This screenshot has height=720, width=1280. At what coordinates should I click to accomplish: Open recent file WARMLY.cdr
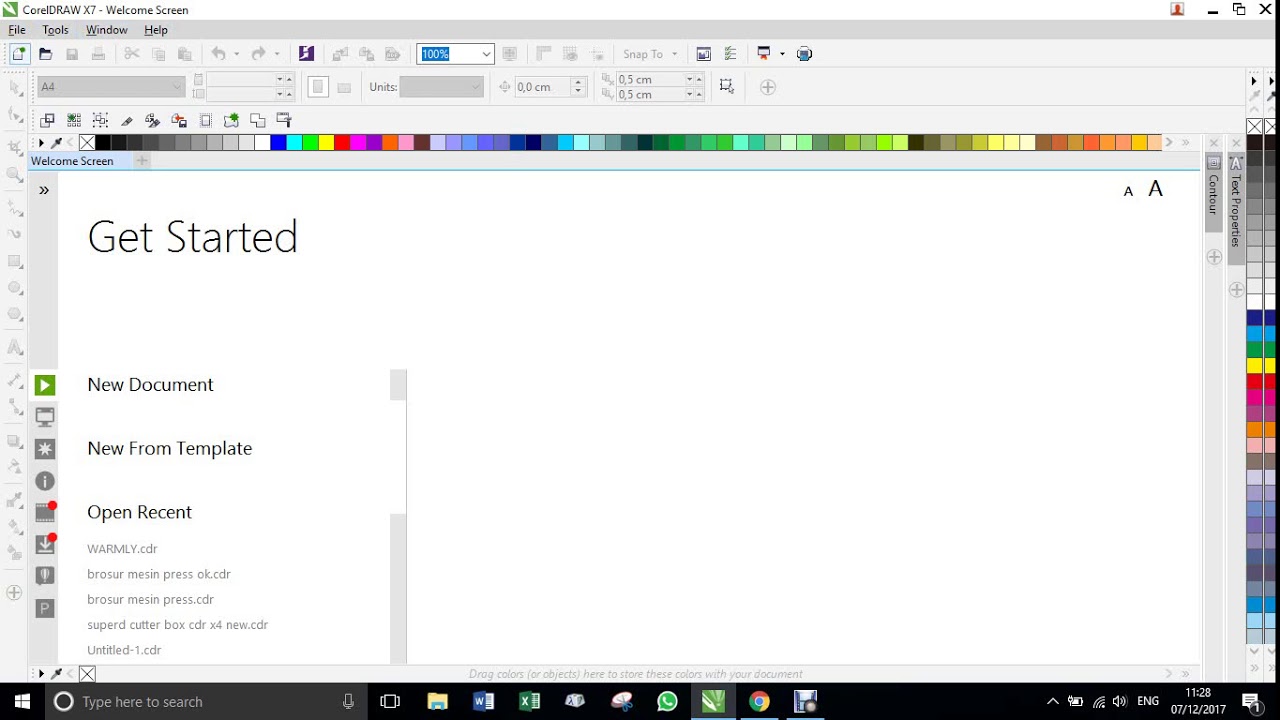[x=122, y=549]
